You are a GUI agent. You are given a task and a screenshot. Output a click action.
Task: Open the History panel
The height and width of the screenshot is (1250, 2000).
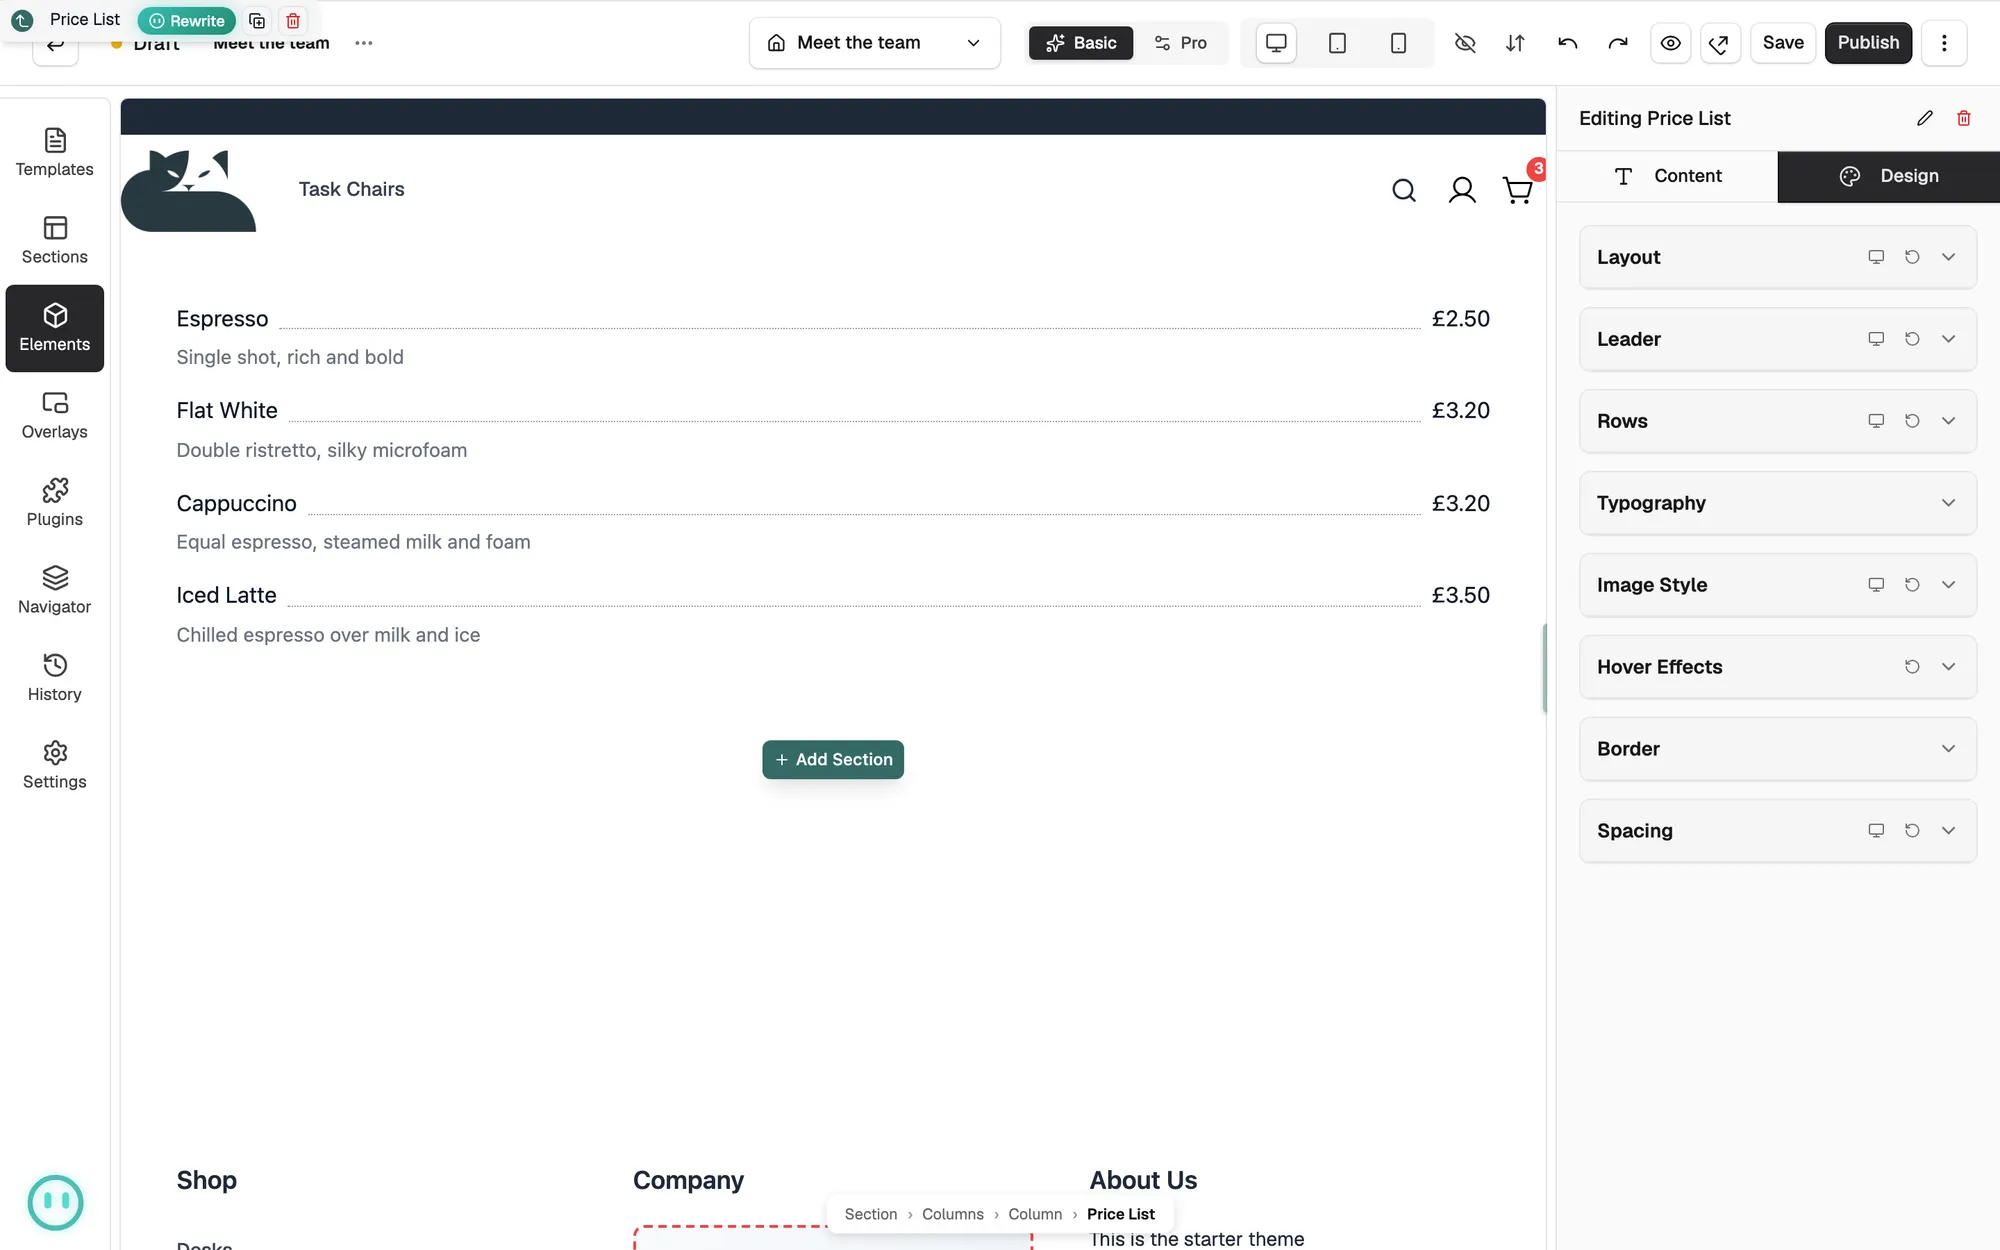[55, 678]
